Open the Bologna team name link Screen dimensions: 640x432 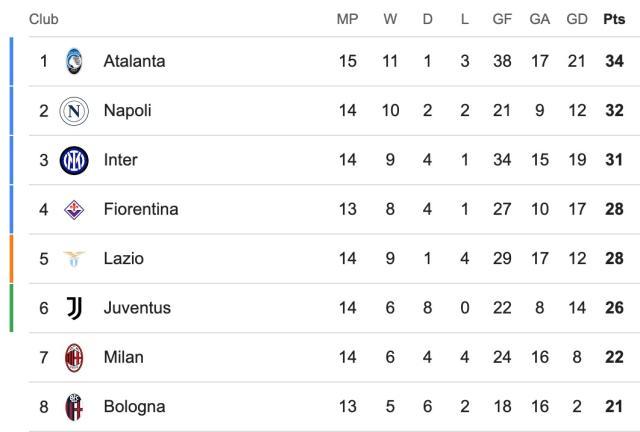[134, 407]
